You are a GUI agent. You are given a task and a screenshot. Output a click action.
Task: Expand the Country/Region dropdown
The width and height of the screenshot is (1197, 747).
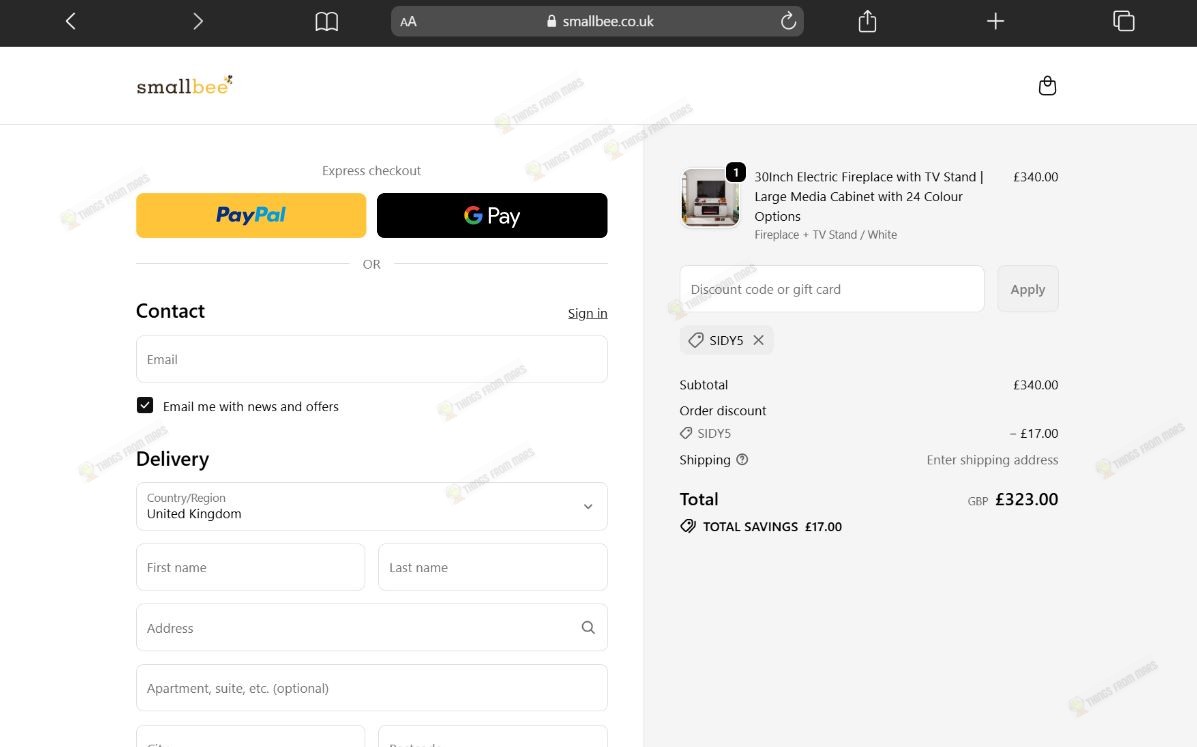(x=372, y=506)
